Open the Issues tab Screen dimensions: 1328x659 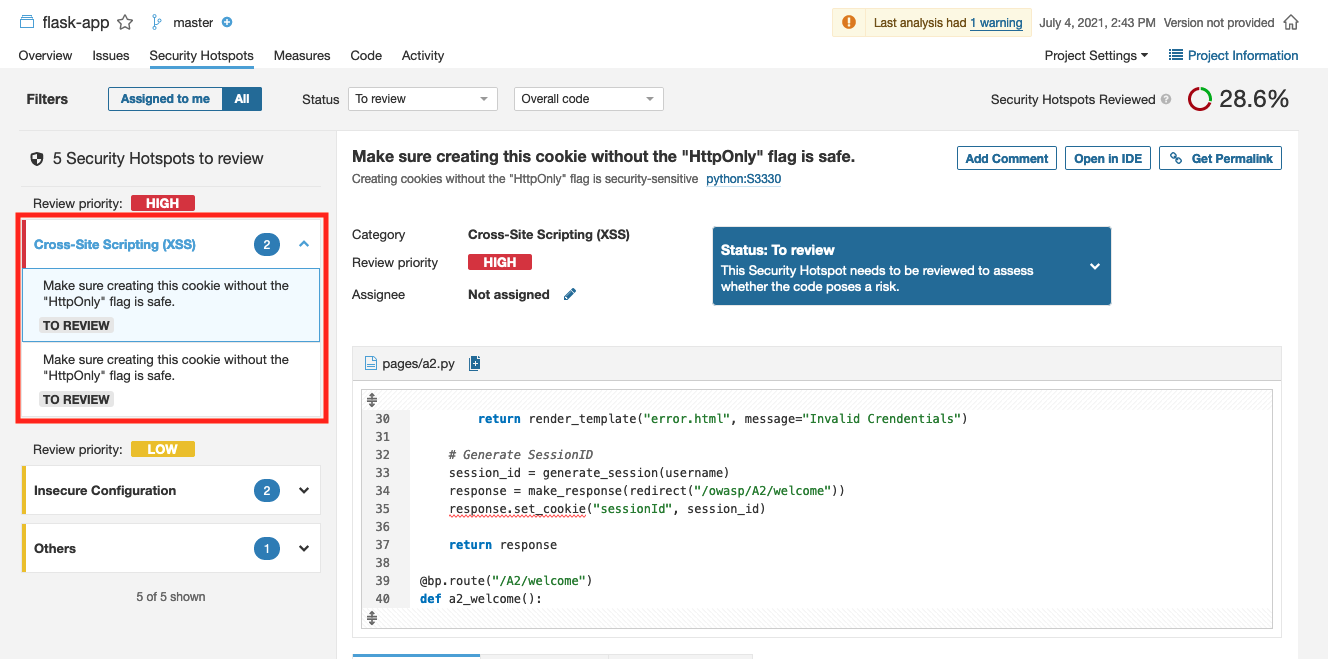[111, 55]
